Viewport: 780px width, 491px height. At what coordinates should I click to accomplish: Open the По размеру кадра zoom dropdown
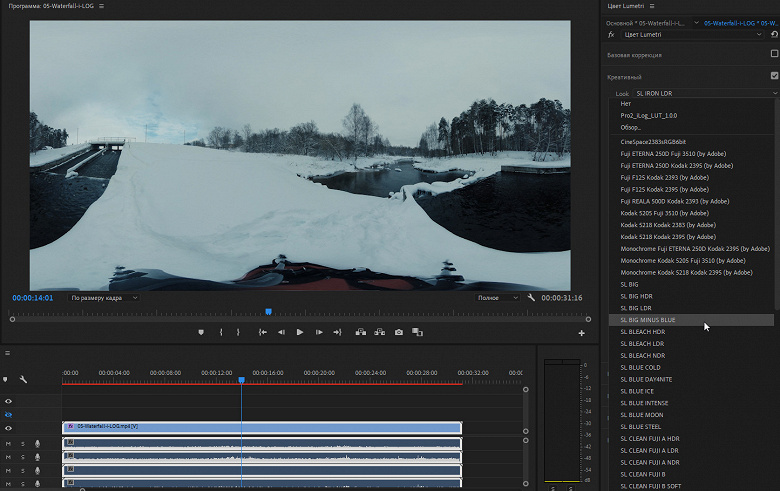point(104,298)
